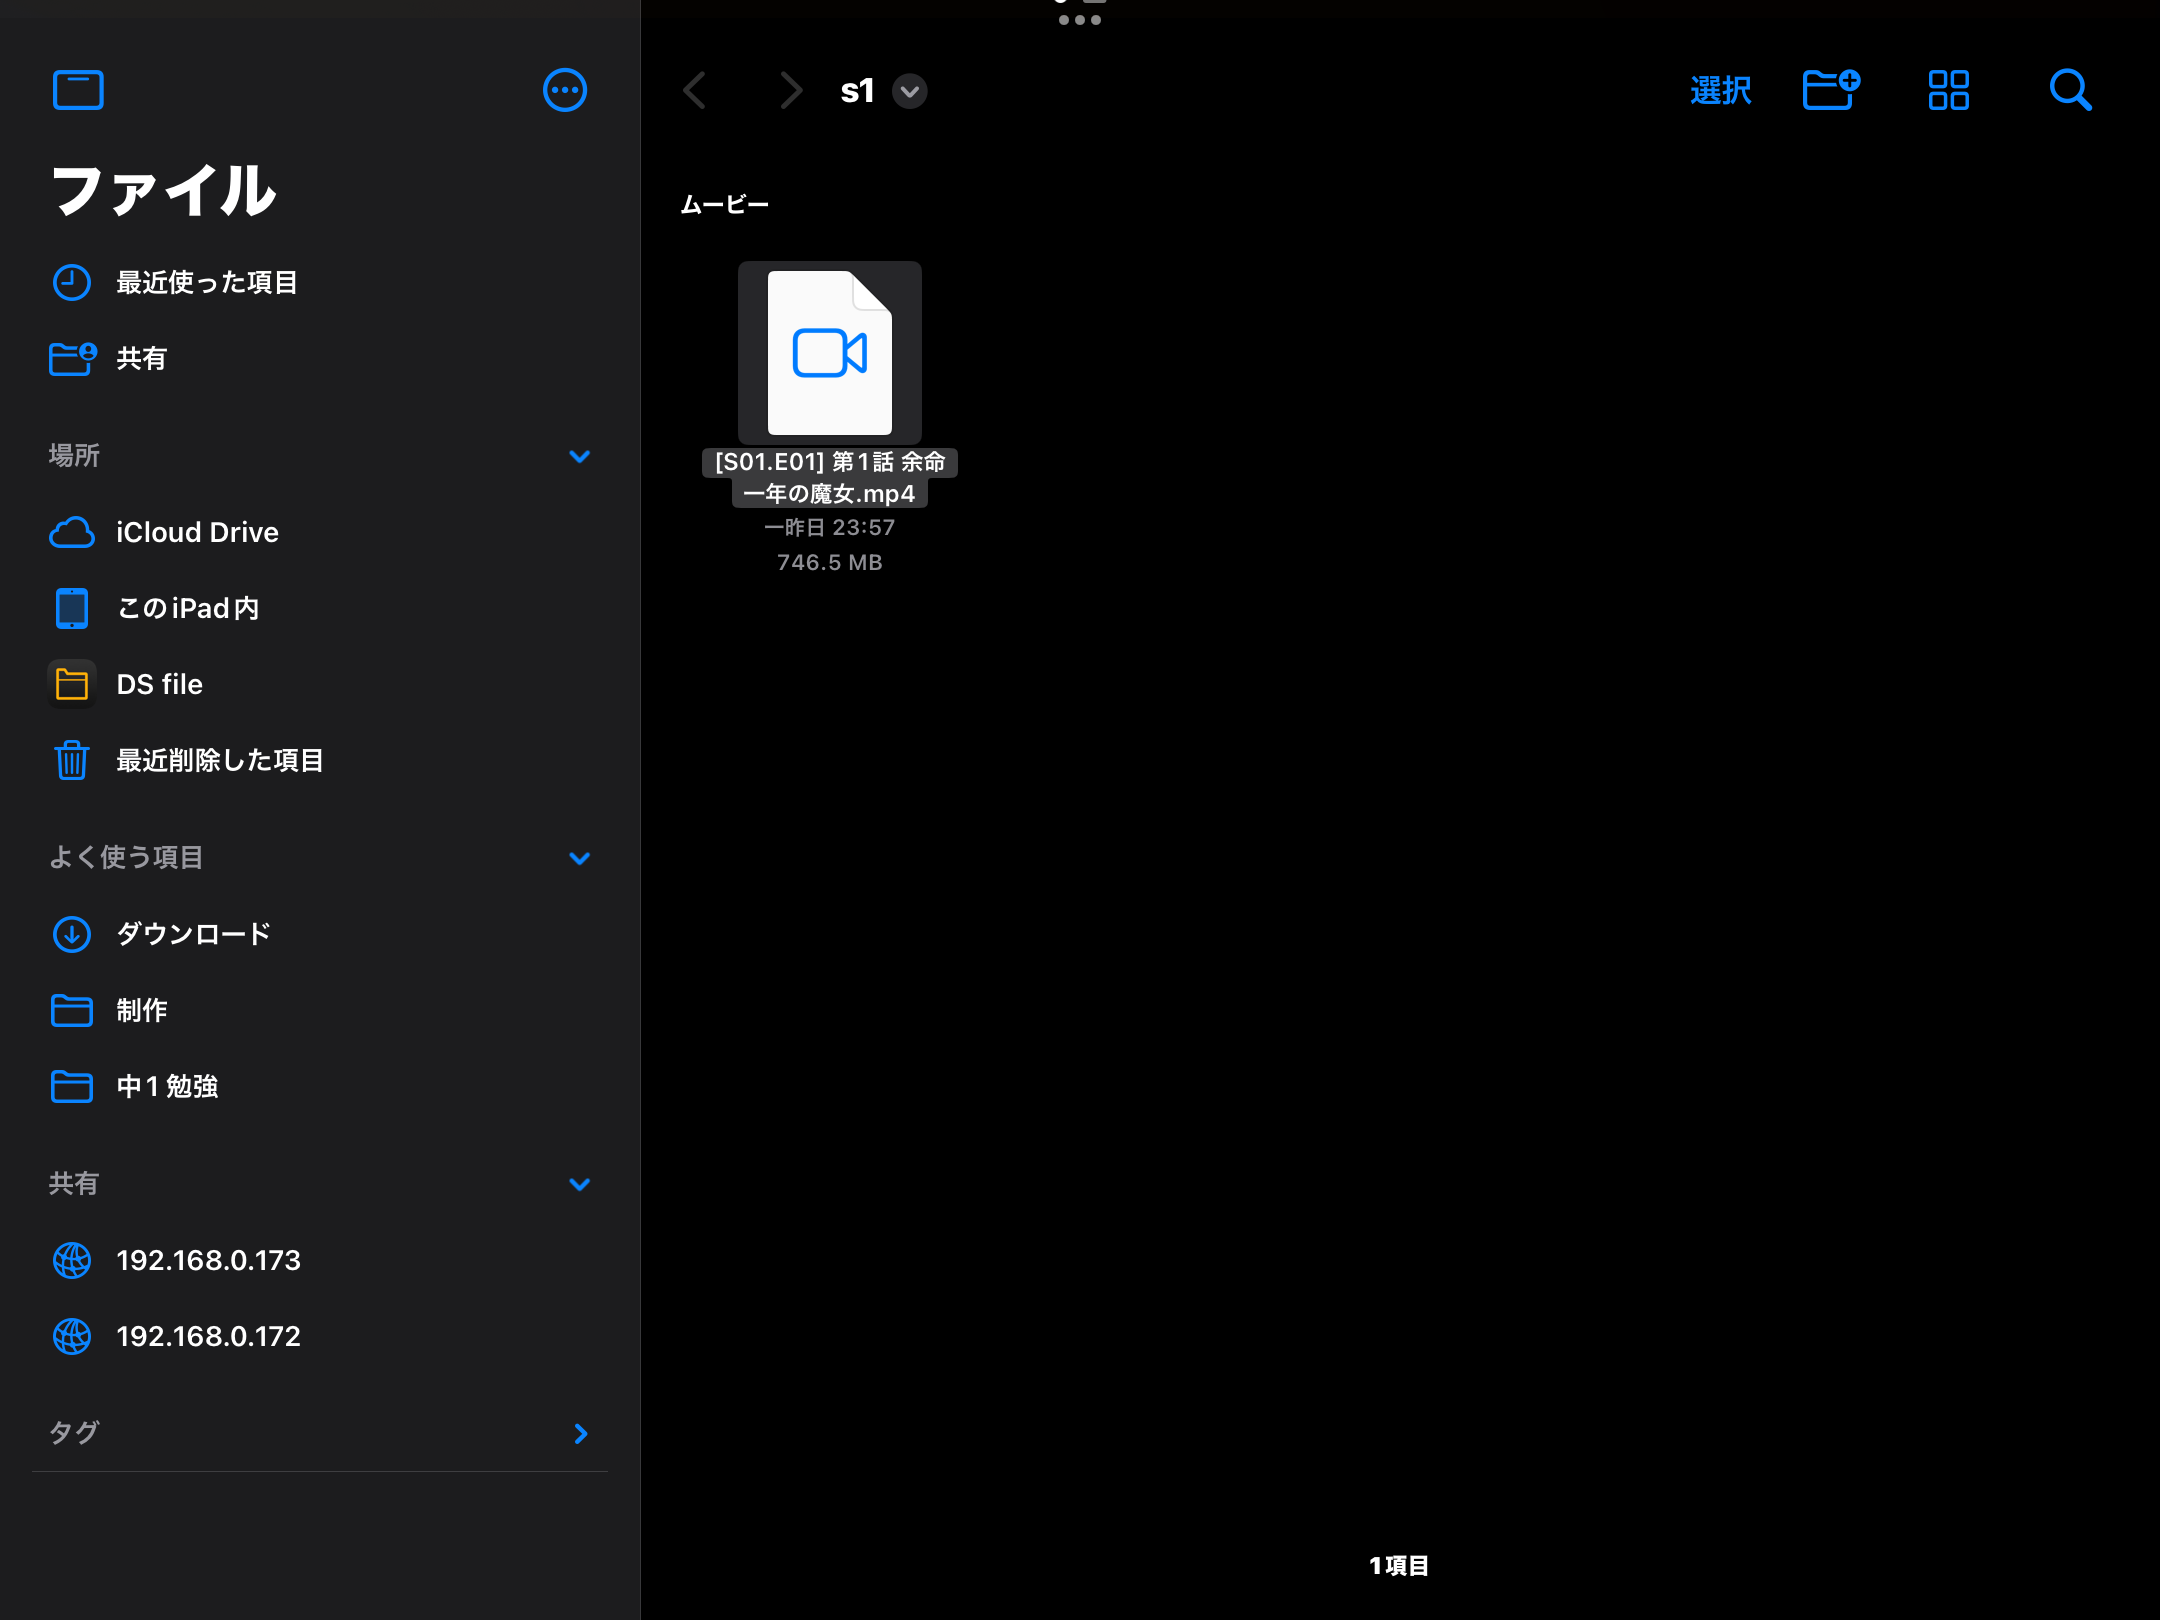
Task: Collapse the よく使う項目 section
Action: [x=579, y=858]
